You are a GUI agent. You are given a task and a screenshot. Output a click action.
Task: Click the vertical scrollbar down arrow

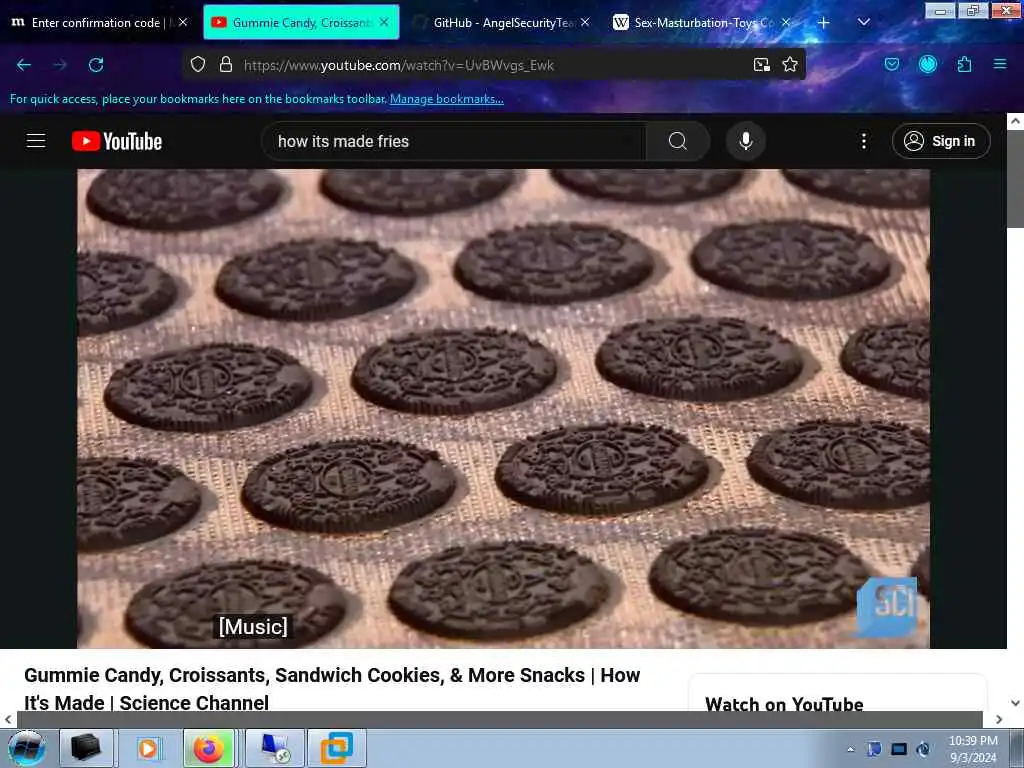tap(1015, 703)
